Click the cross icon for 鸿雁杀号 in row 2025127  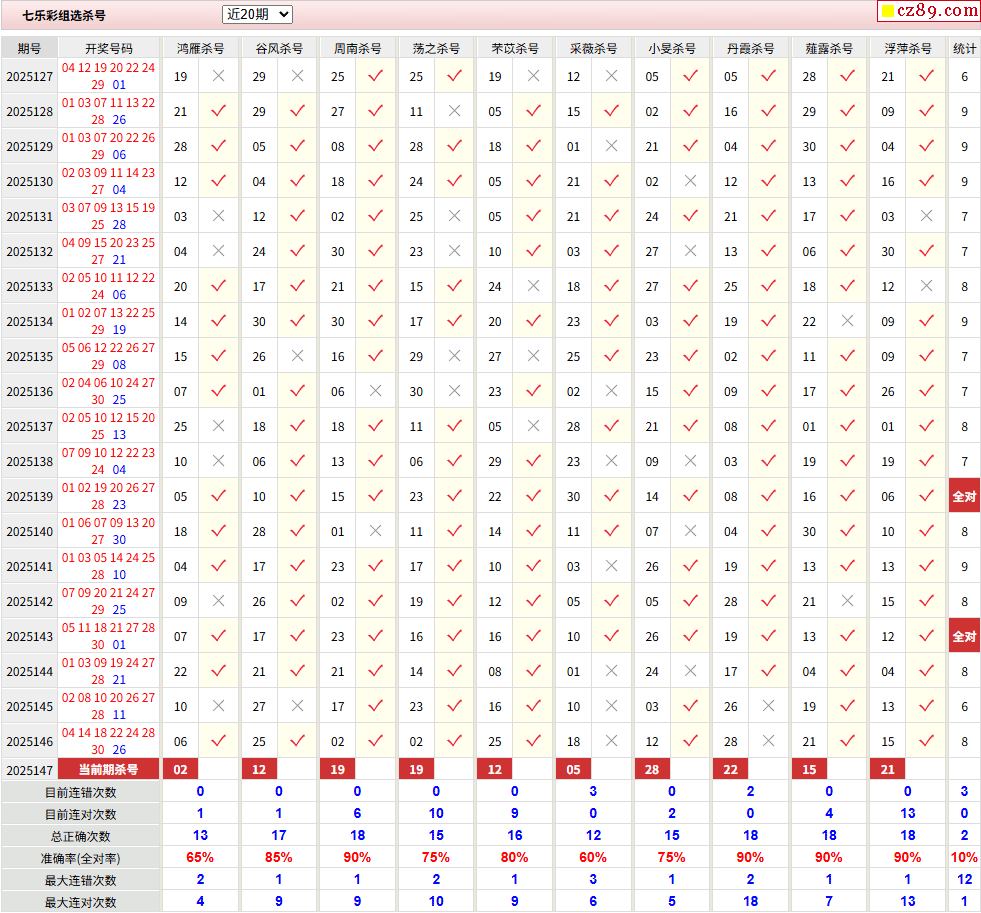[x=218, y=76]
